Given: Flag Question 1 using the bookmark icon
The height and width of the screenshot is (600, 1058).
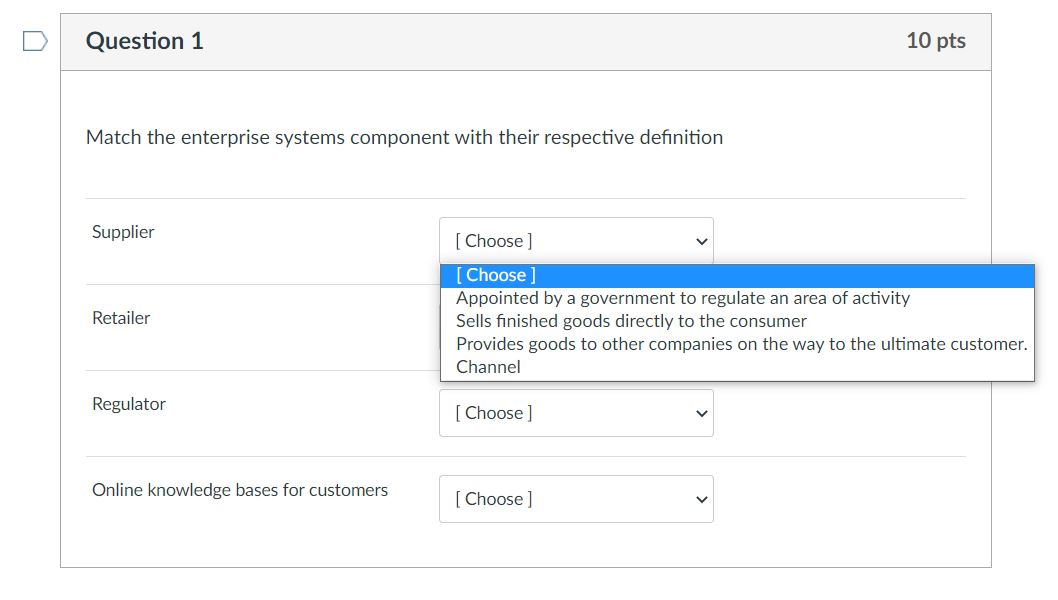Looking at the screenshot, I should 33,40.
